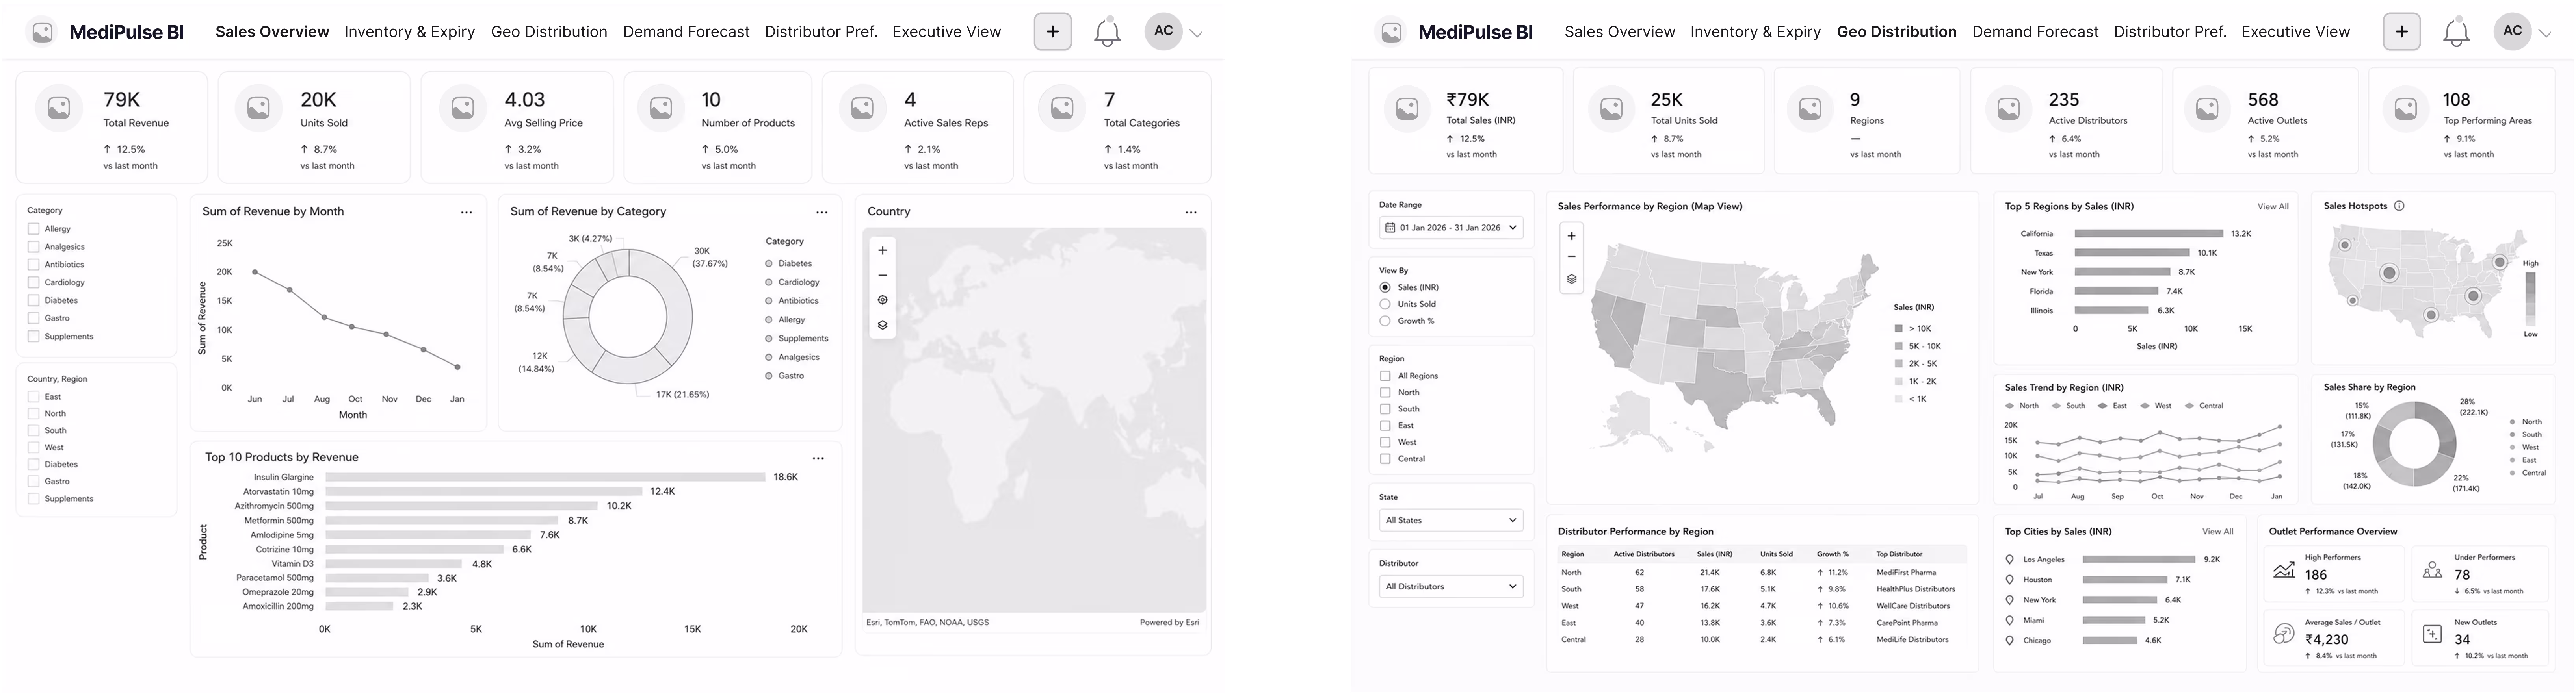
Task: Click the info icon beside Sales Hotspots
Action: click(x=2399, y=206)
